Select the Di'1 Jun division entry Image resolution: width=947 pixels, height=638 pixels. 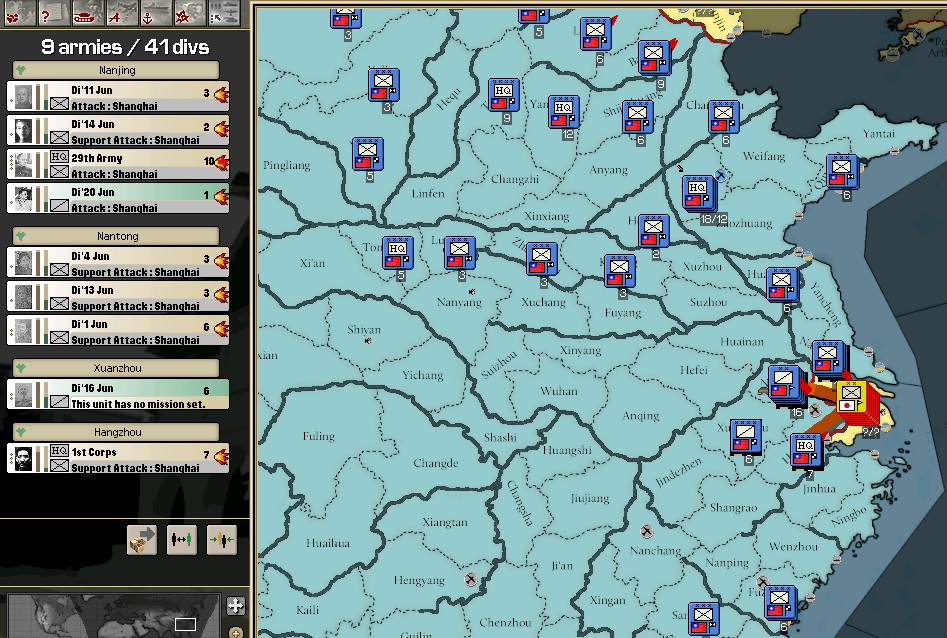[118, 330]
